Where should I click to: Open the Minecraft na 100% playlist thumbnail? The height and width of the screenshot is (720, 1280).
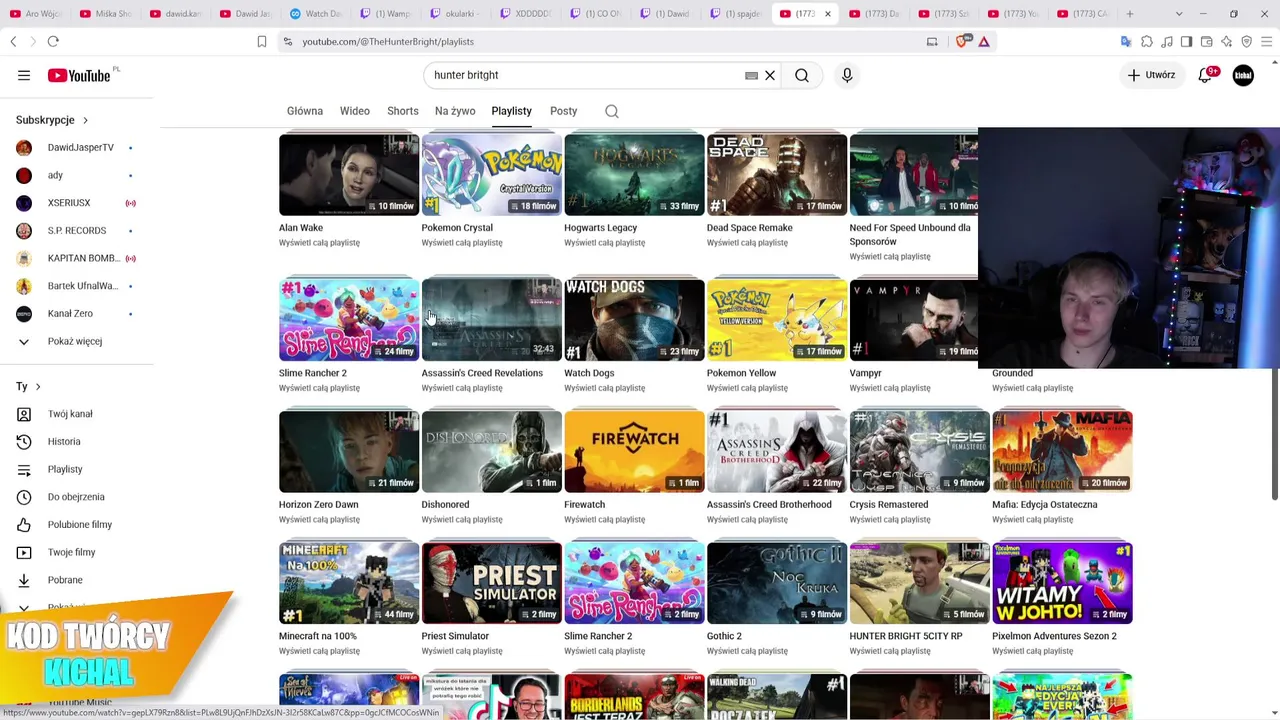coord(349,583)
